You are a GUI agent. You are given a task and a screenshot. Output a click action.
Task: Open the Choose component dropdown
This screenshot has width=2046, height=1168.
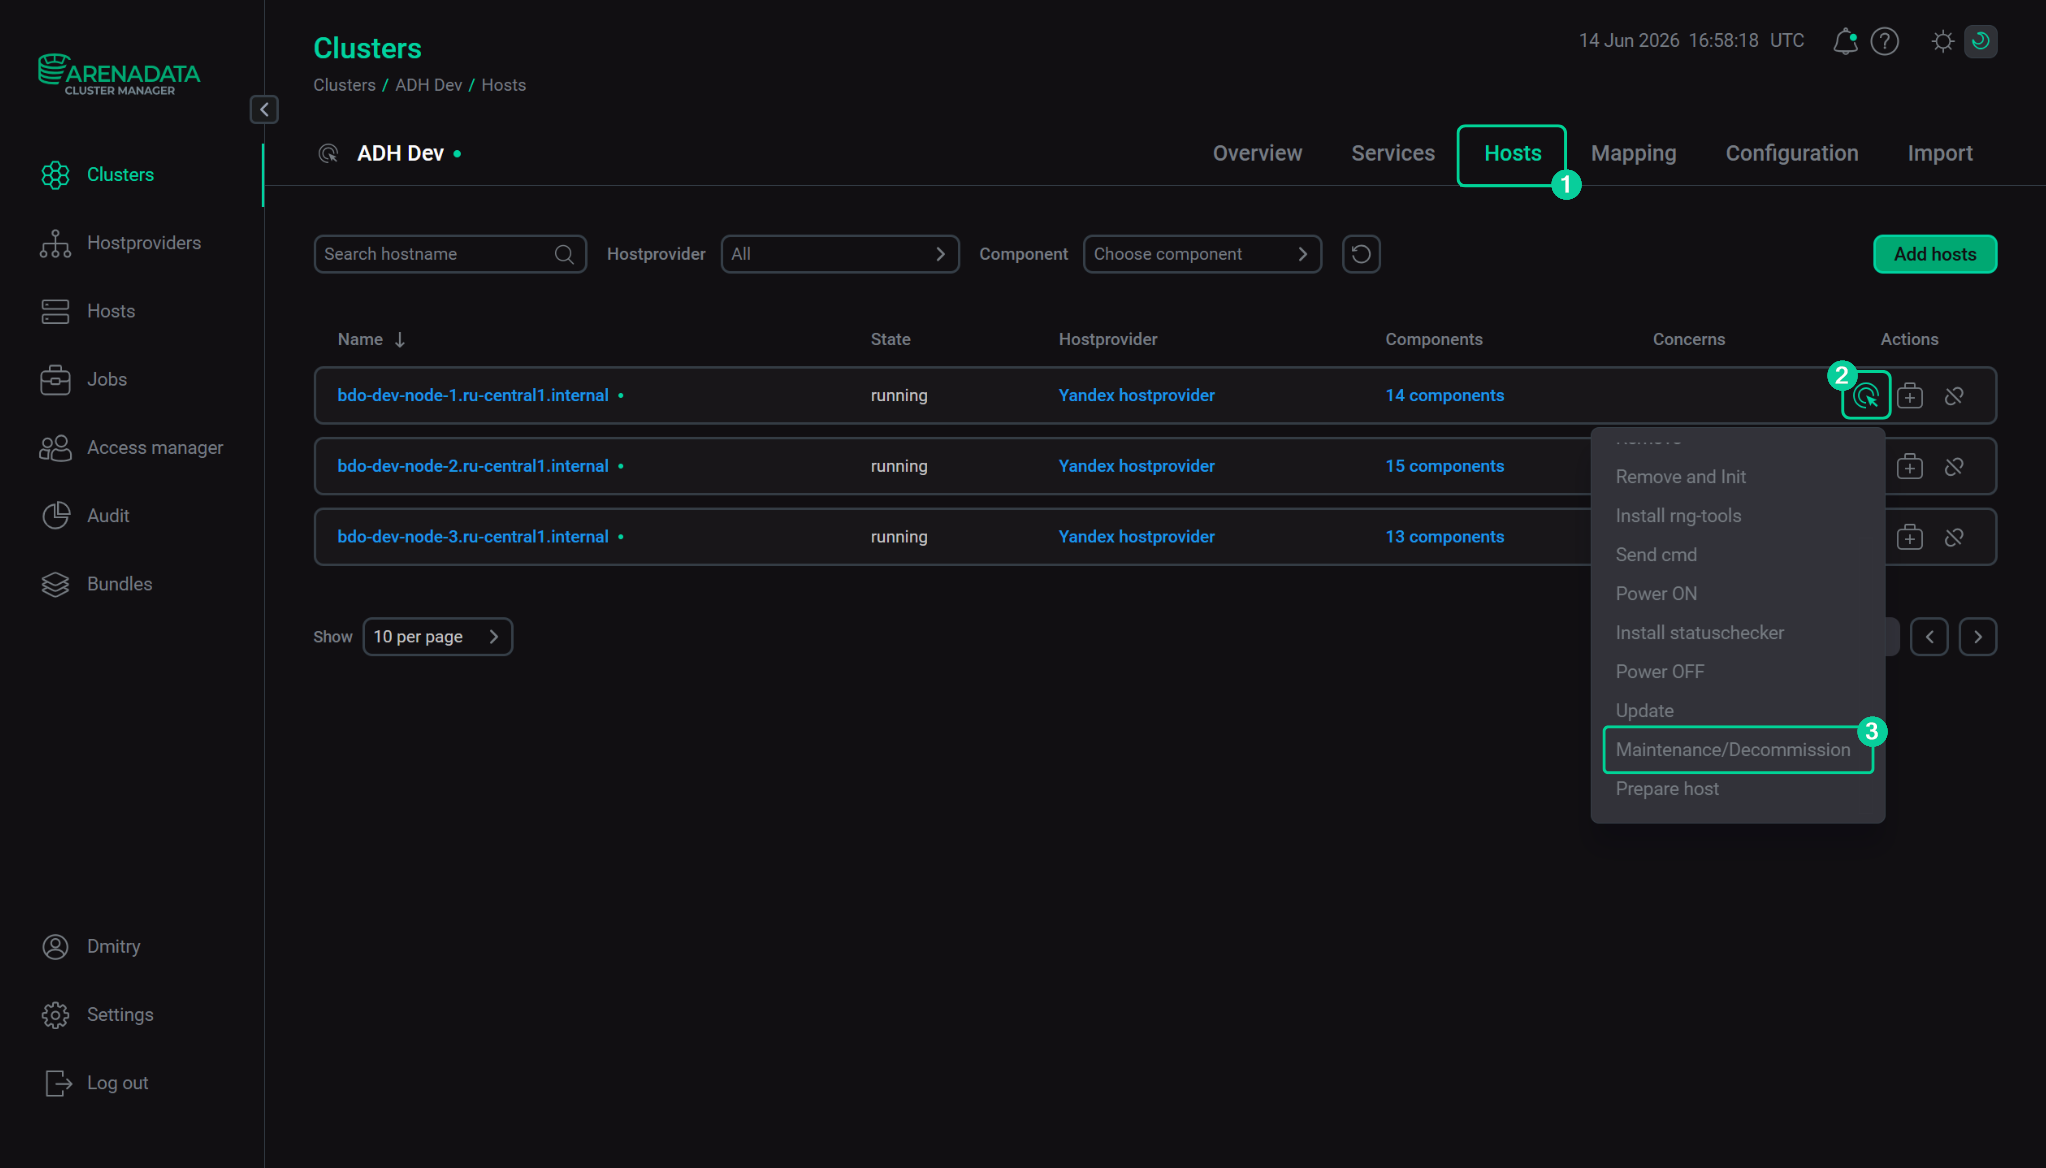[x=1202, y=254]
